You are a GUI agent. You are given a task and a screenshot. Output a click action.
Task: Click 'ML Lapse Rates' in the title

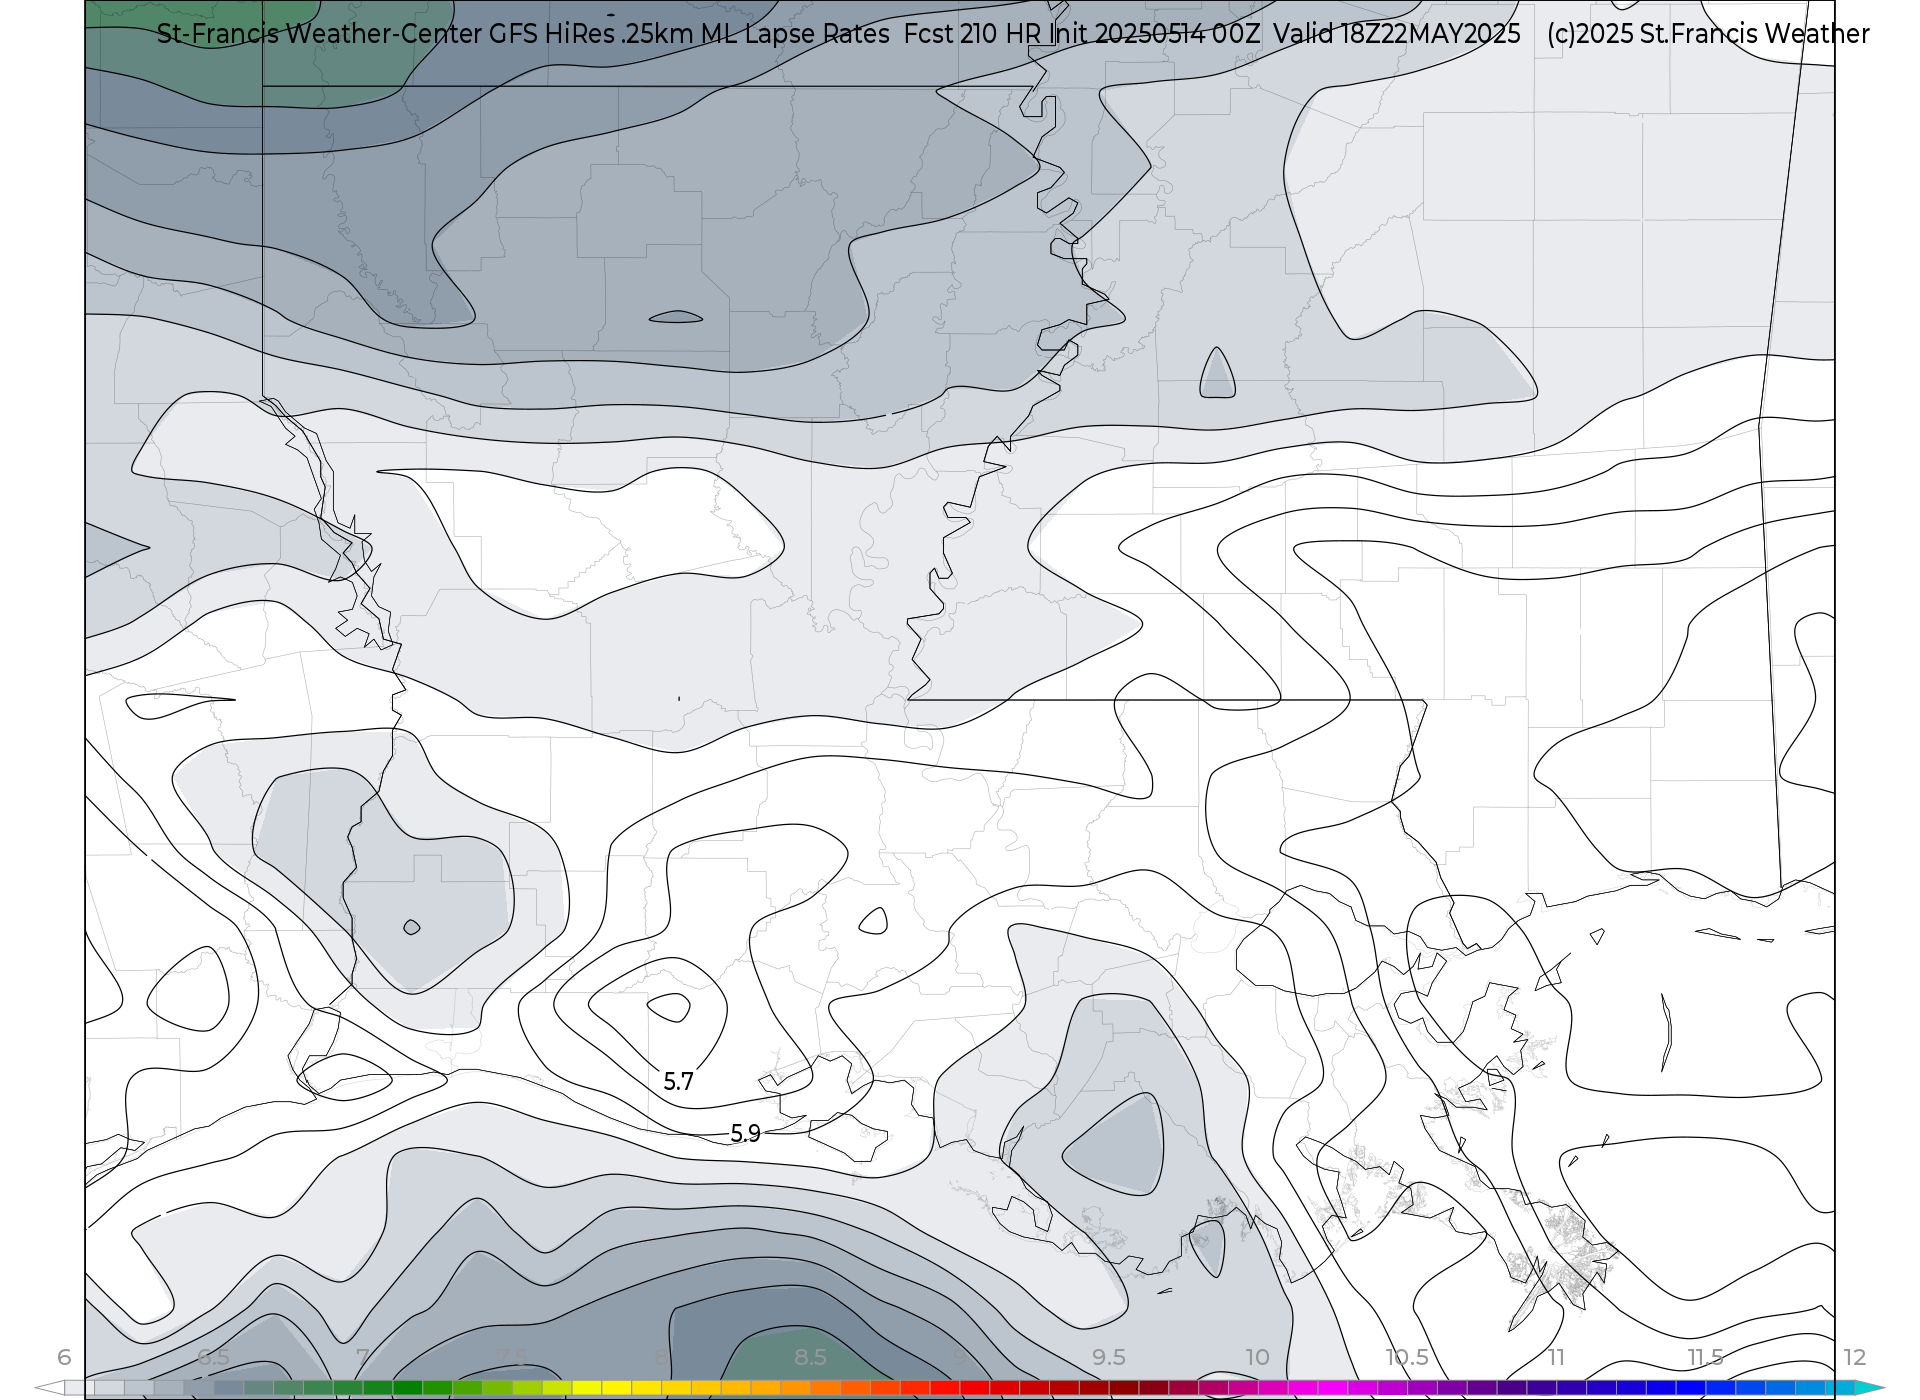pos(795,34)
